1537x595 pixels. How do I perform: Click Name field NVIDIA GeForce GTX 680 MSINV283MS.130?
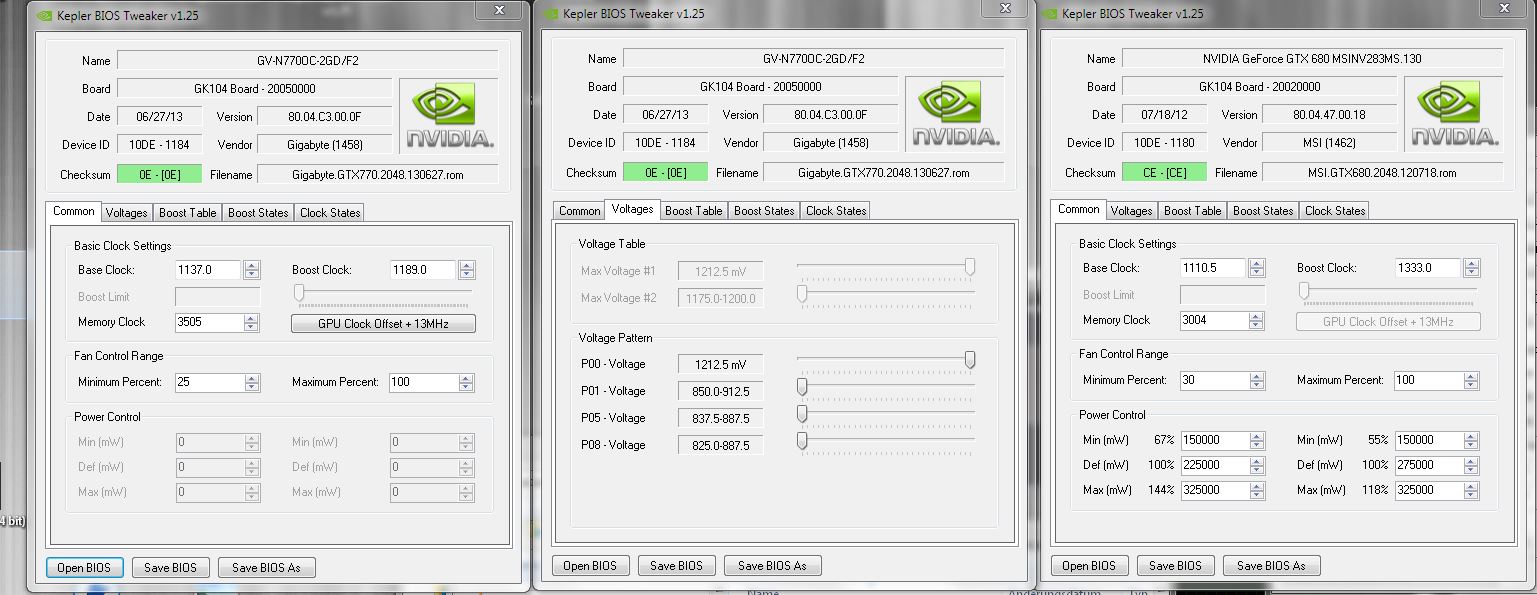[x=1312, y=59]
